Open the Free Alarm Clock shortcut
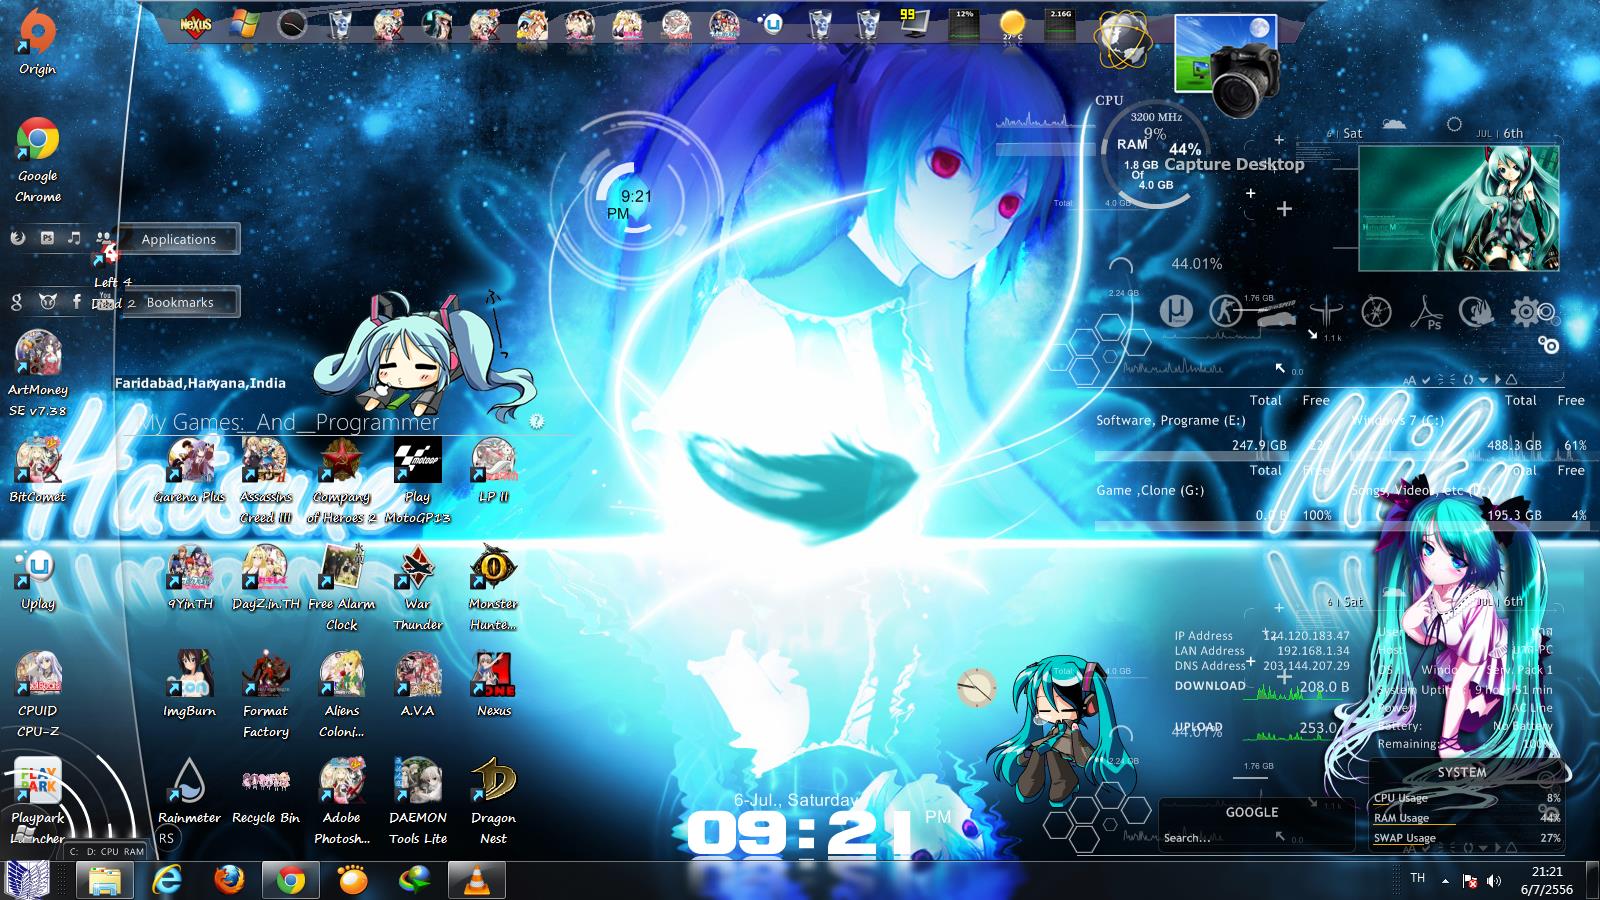Image resolution: width=1600 pixels, height=900 pixels. [x=342, y=588]
